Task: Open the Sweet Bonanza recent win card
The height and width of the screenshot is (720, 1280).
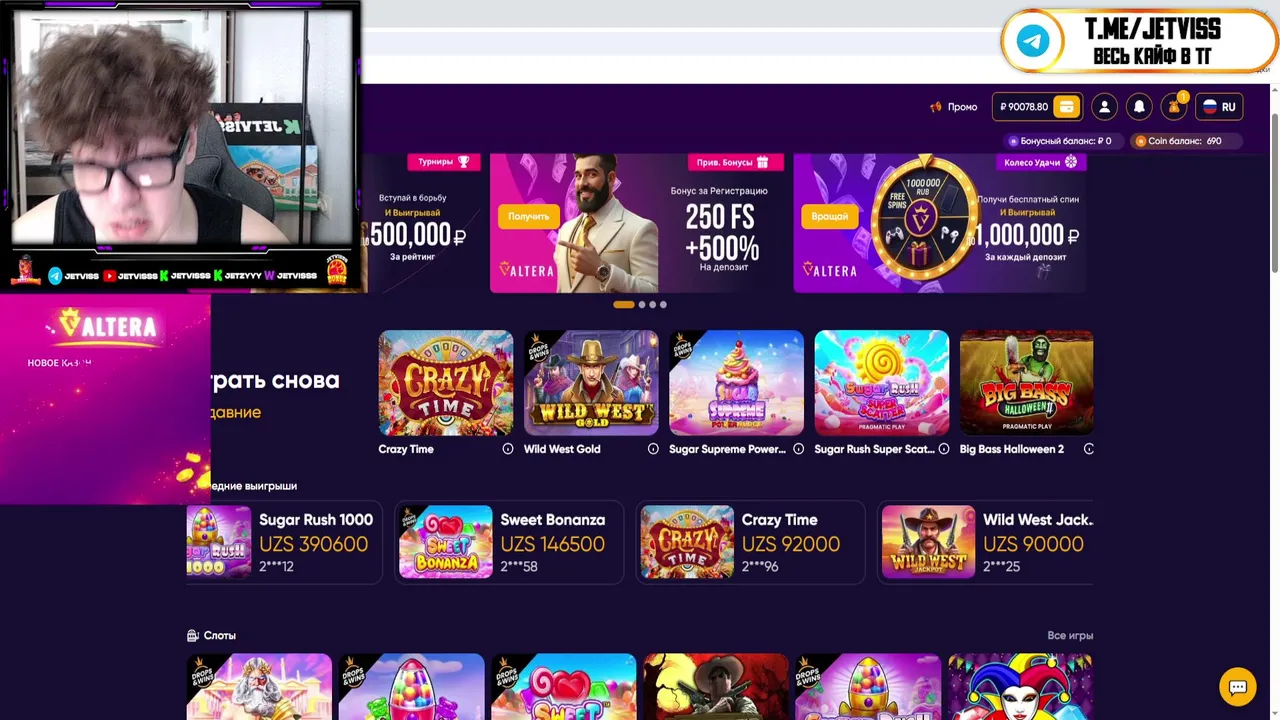Action: pyautogui.click(x=509, y=542)
